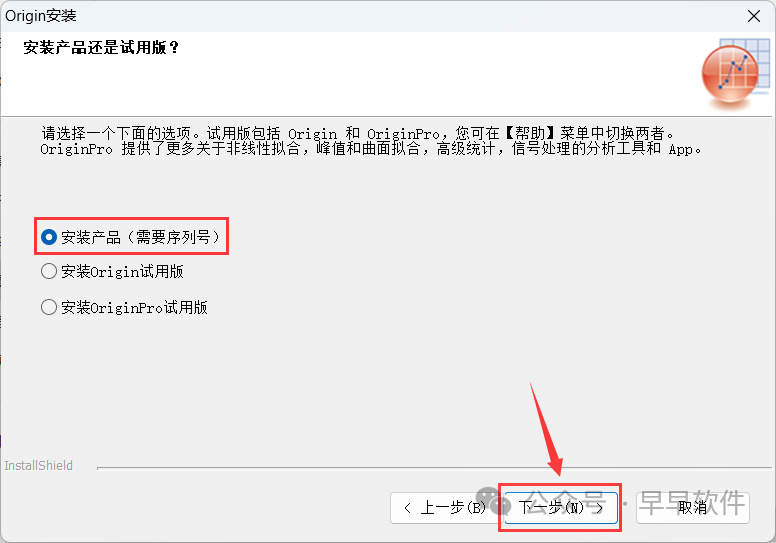Click the red arrow pointing at 下一步
The height and width of the screenshot is (543, 776).
click(x=547, y=429)
